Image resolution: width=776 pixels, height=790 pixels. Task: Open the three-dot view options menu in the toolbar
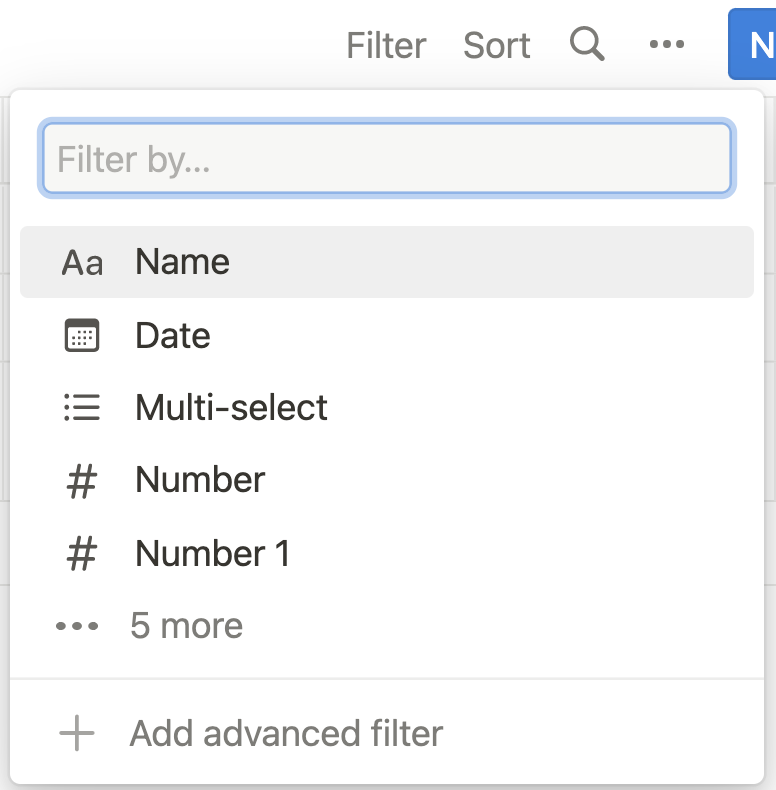coord(667,44)
